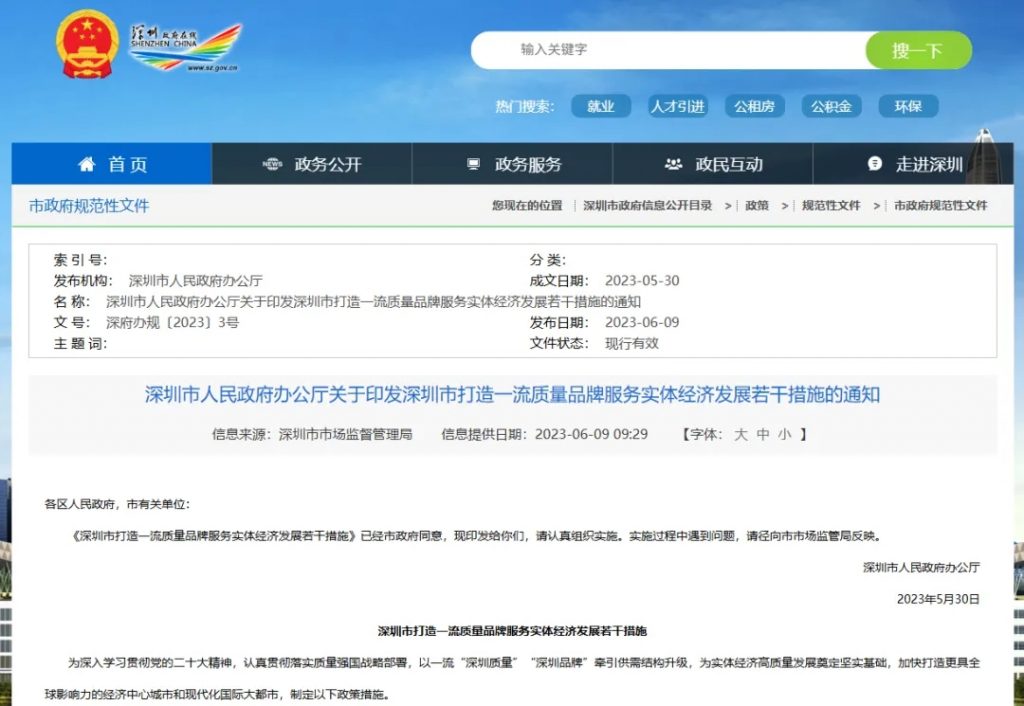1024x706 pixels.
Task: Click the round icon beside 走进深圳
Action: click(x=875, y=164)
